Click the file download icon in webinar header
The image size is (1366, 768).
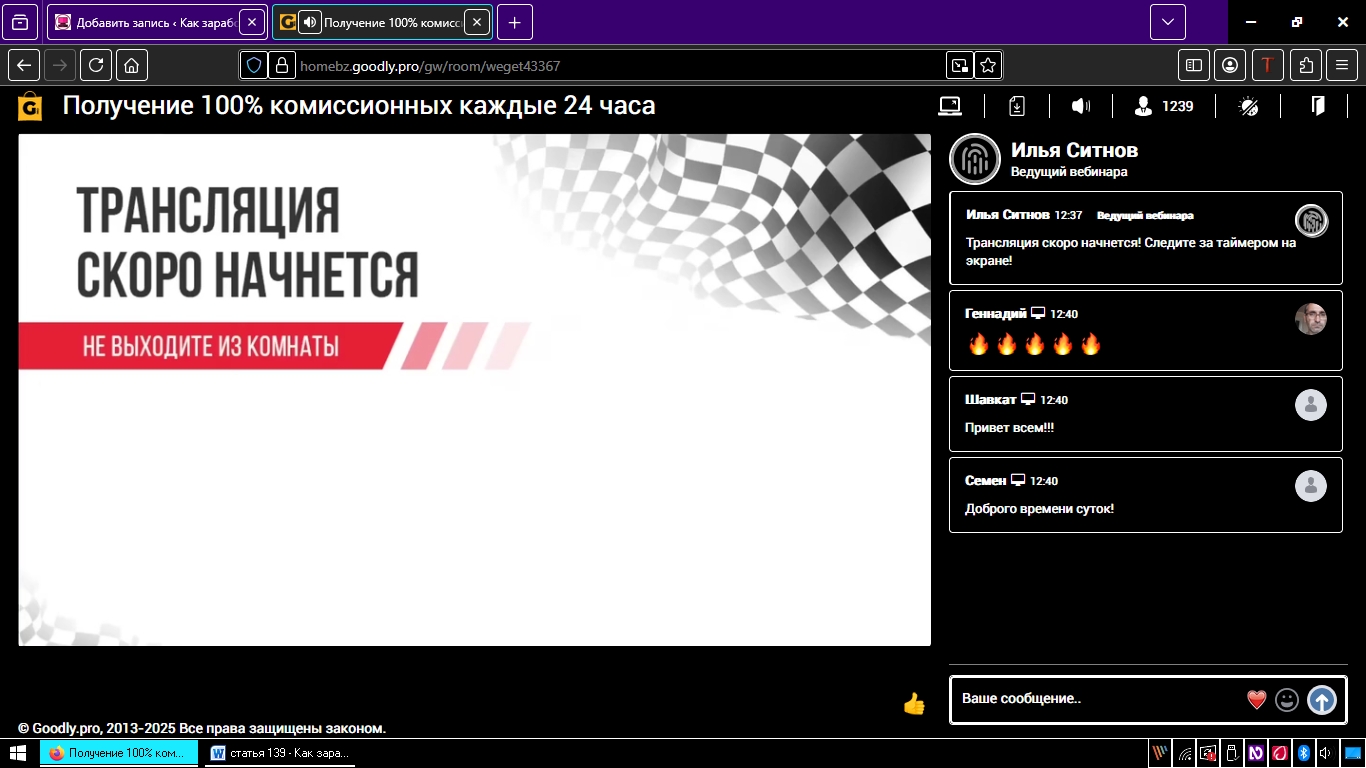coord(1016,106)
